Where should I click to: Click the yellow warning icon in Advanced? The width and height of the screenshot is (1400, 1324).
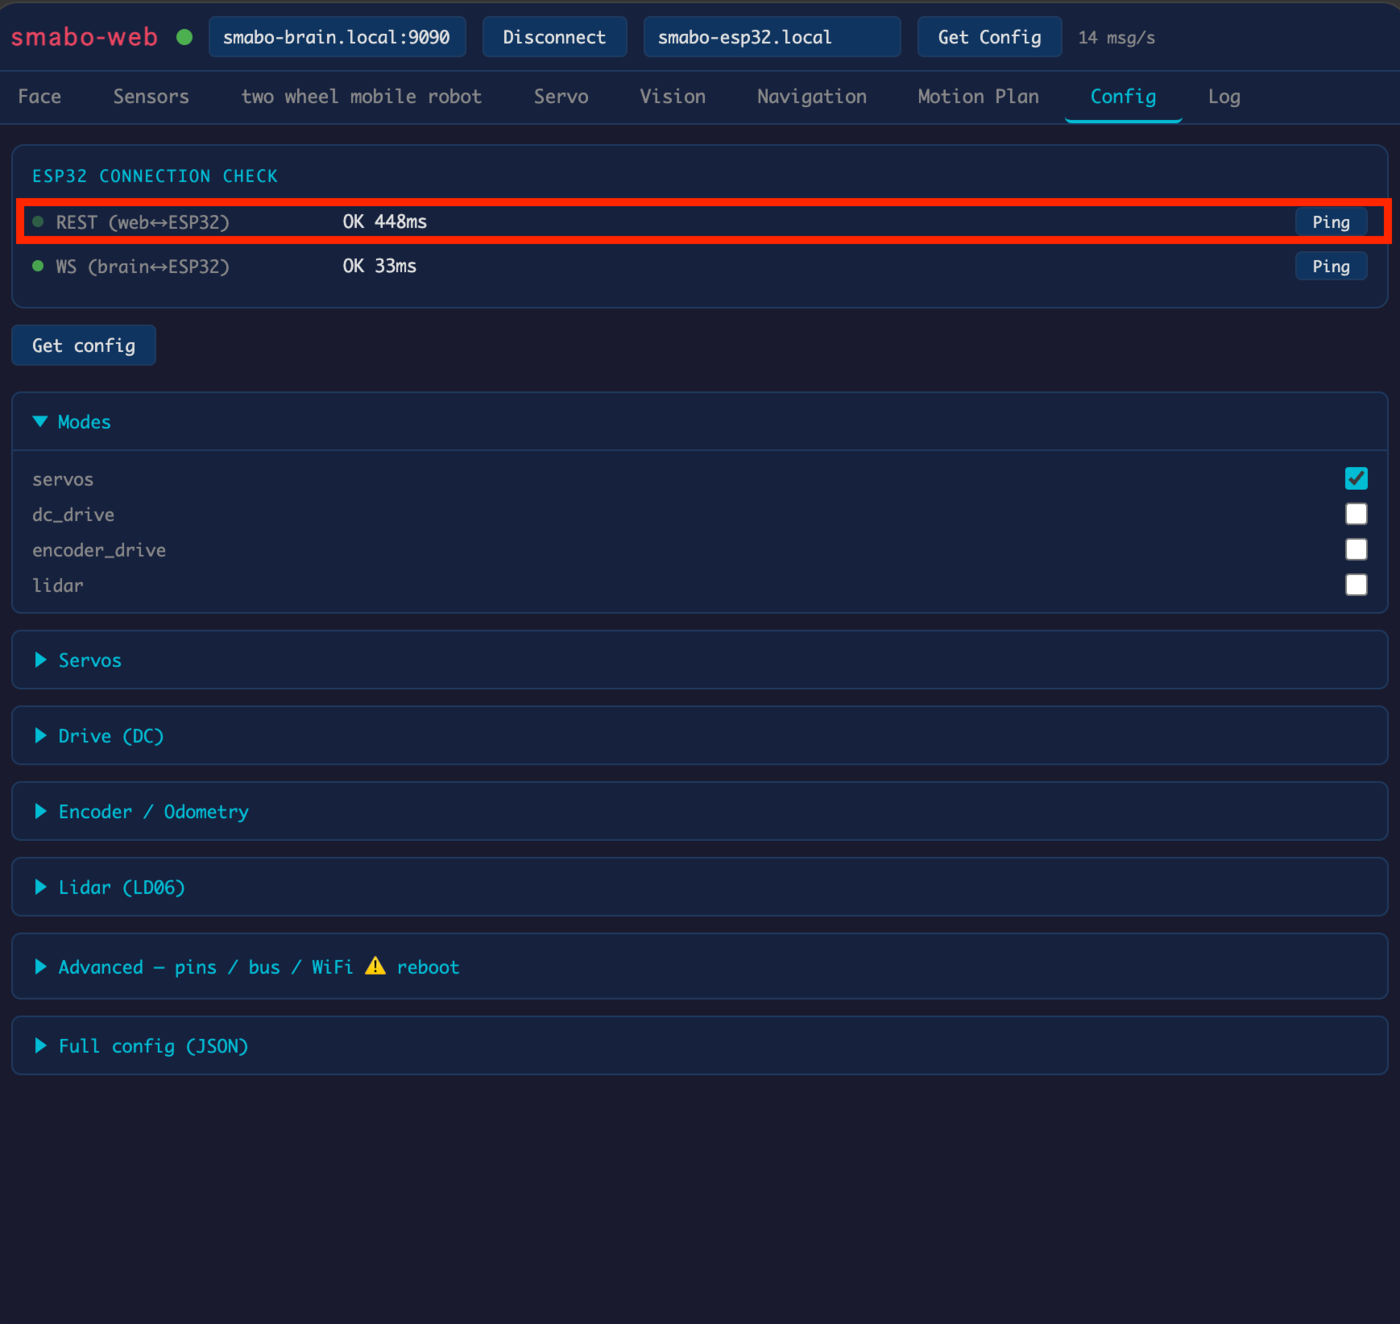375,966
